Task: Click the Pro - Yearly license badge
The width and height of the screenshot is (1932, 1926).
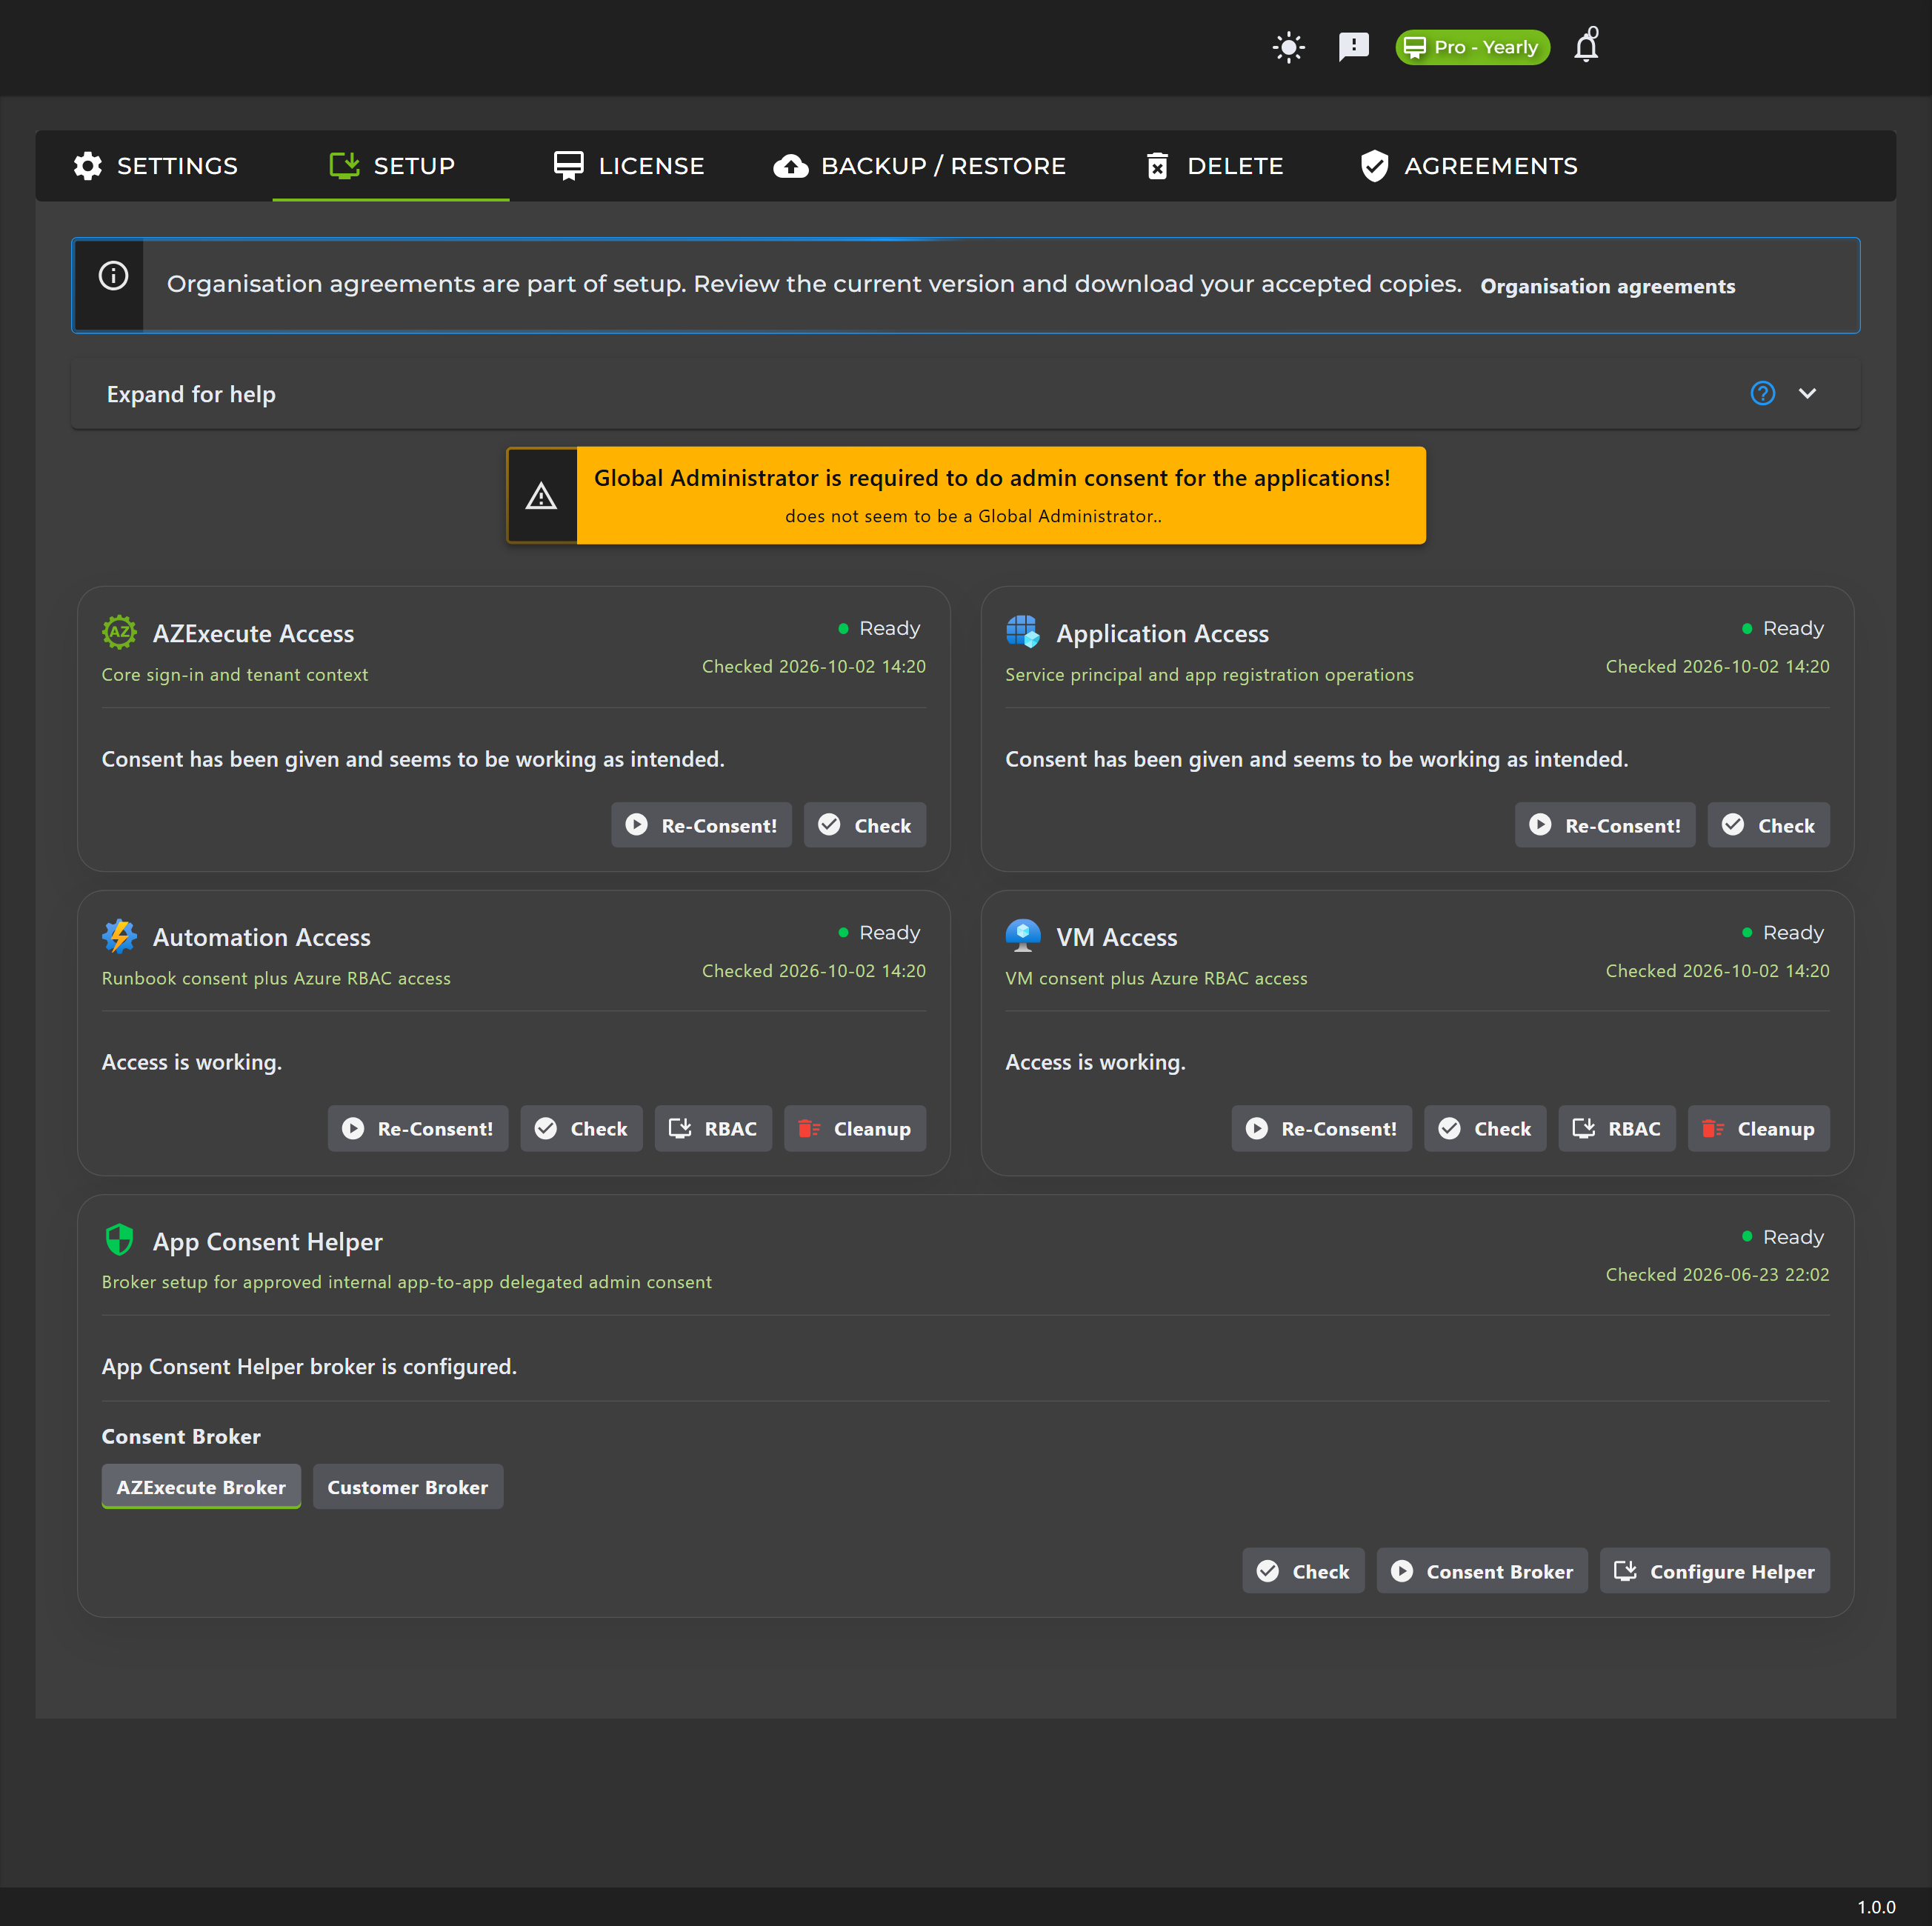Action: click(x=1472, y=47)
